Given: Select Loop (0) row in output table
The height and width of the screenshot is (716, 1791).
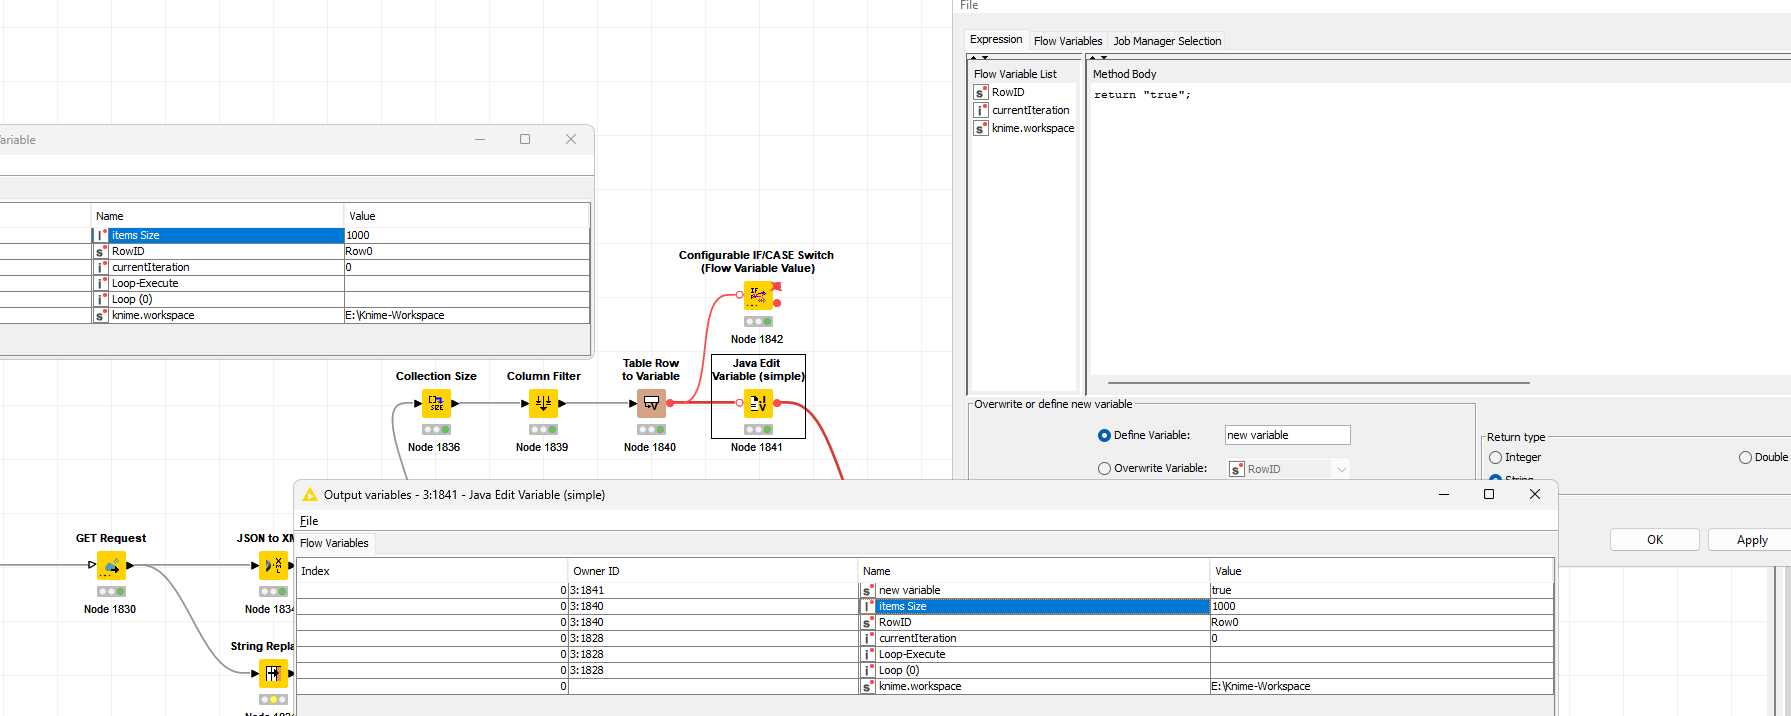Looking at the screenshot, I should coord(925,670).
